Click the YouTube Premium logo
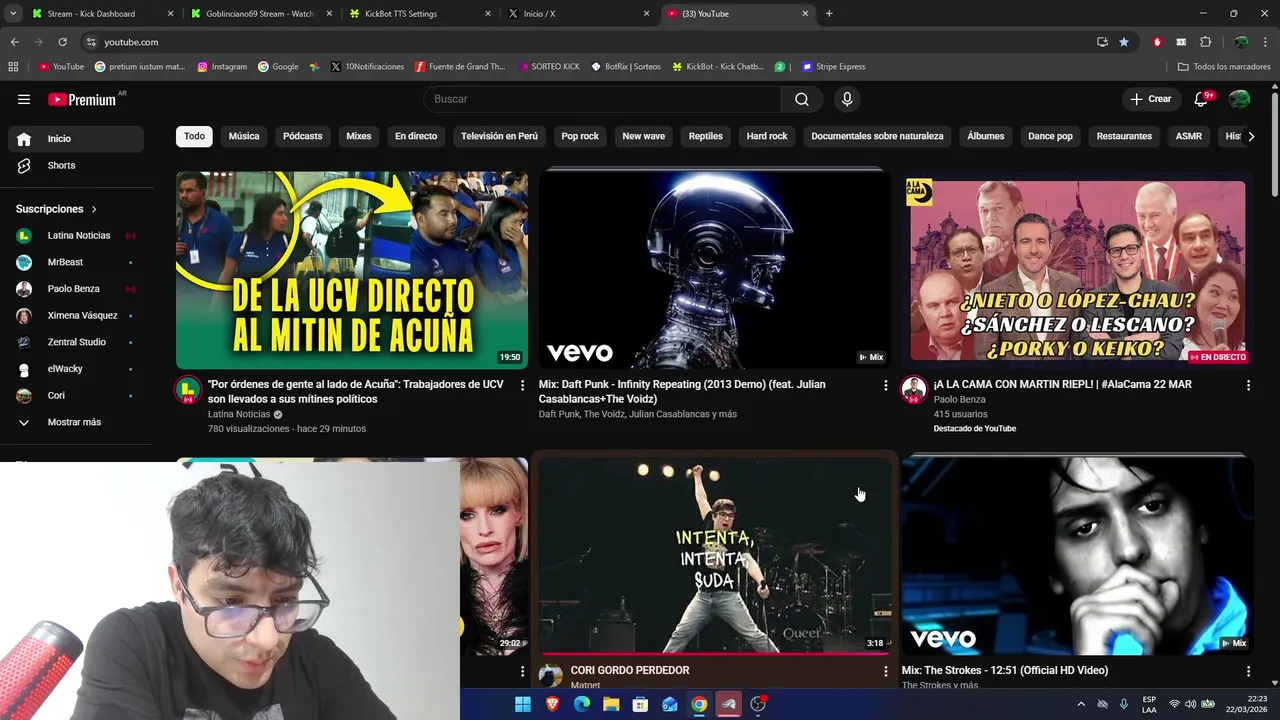This screenshot has width=1280, height=720. point(81,99)
